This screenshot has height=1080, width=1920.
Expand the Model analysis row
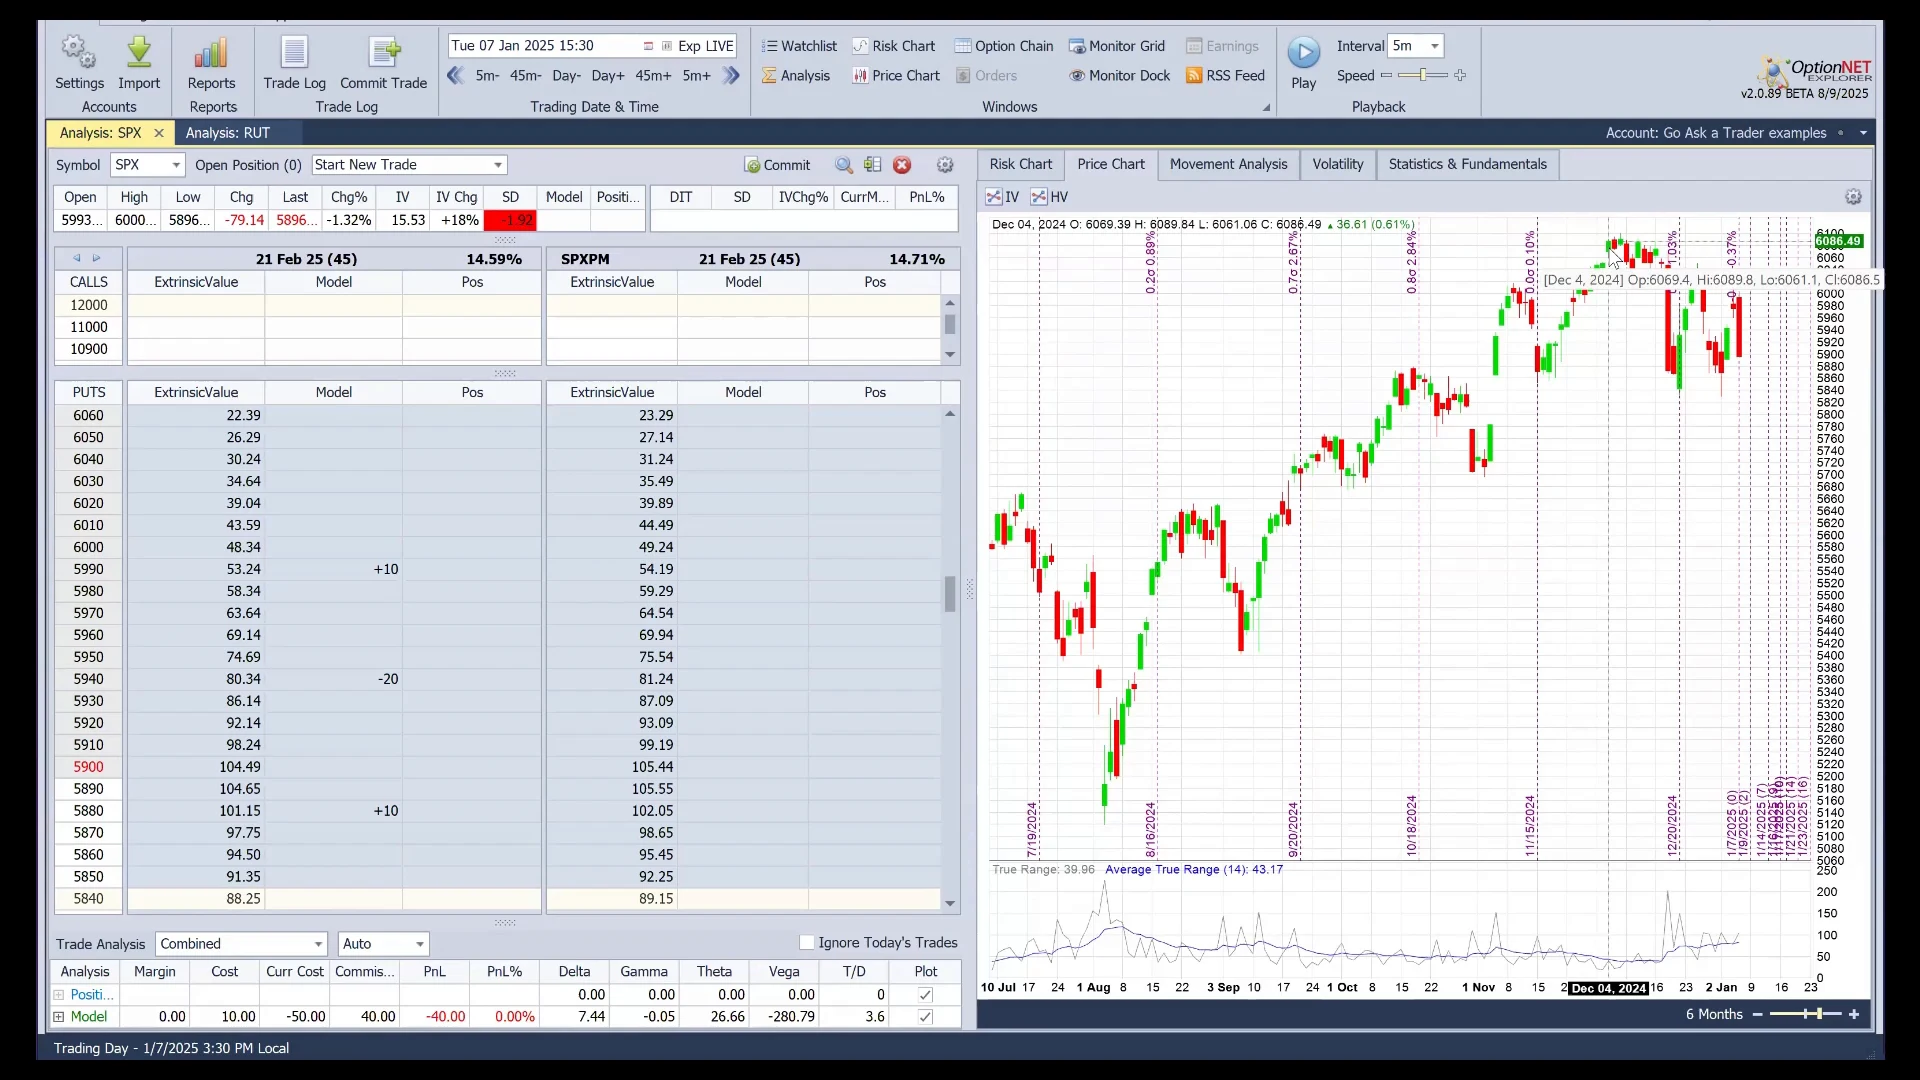pos(59,1017)
